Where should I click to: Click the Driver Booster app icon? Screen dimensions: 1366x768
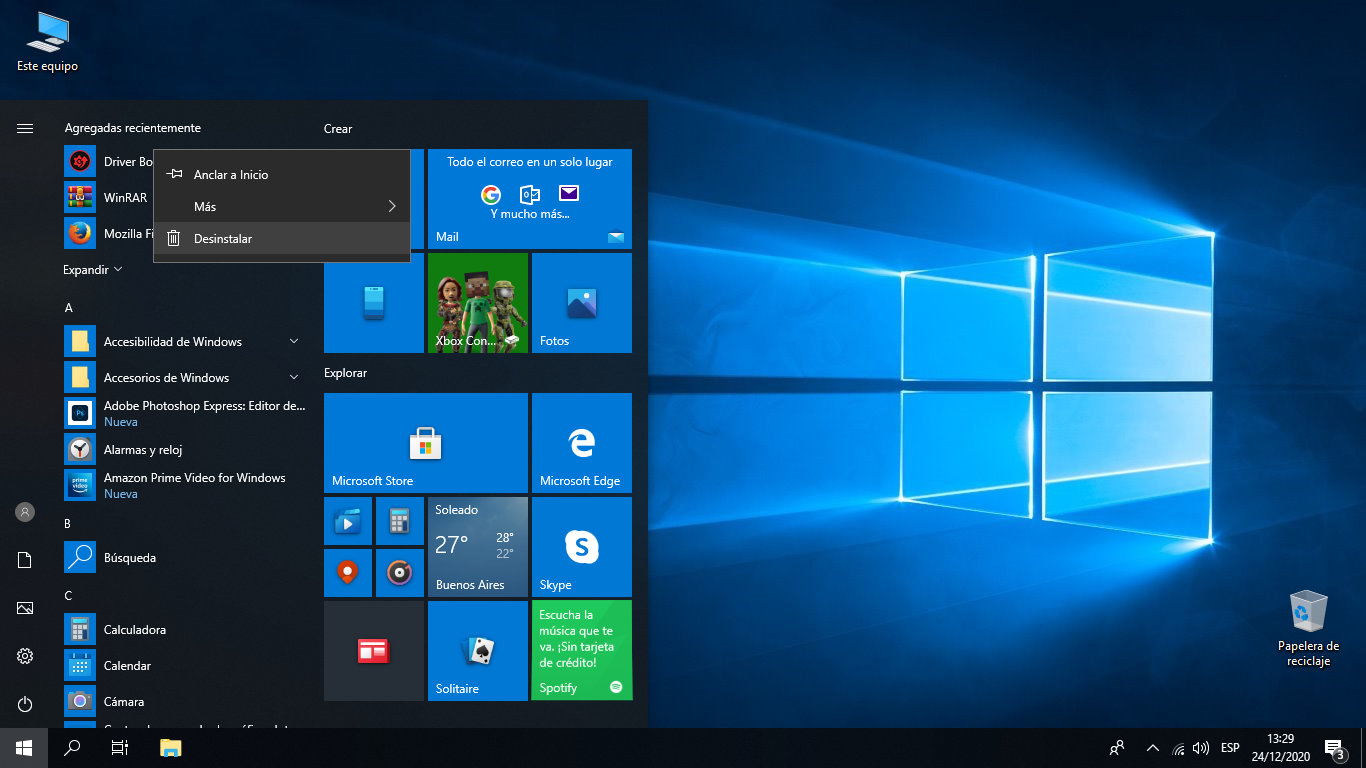(x=80, y=161)
